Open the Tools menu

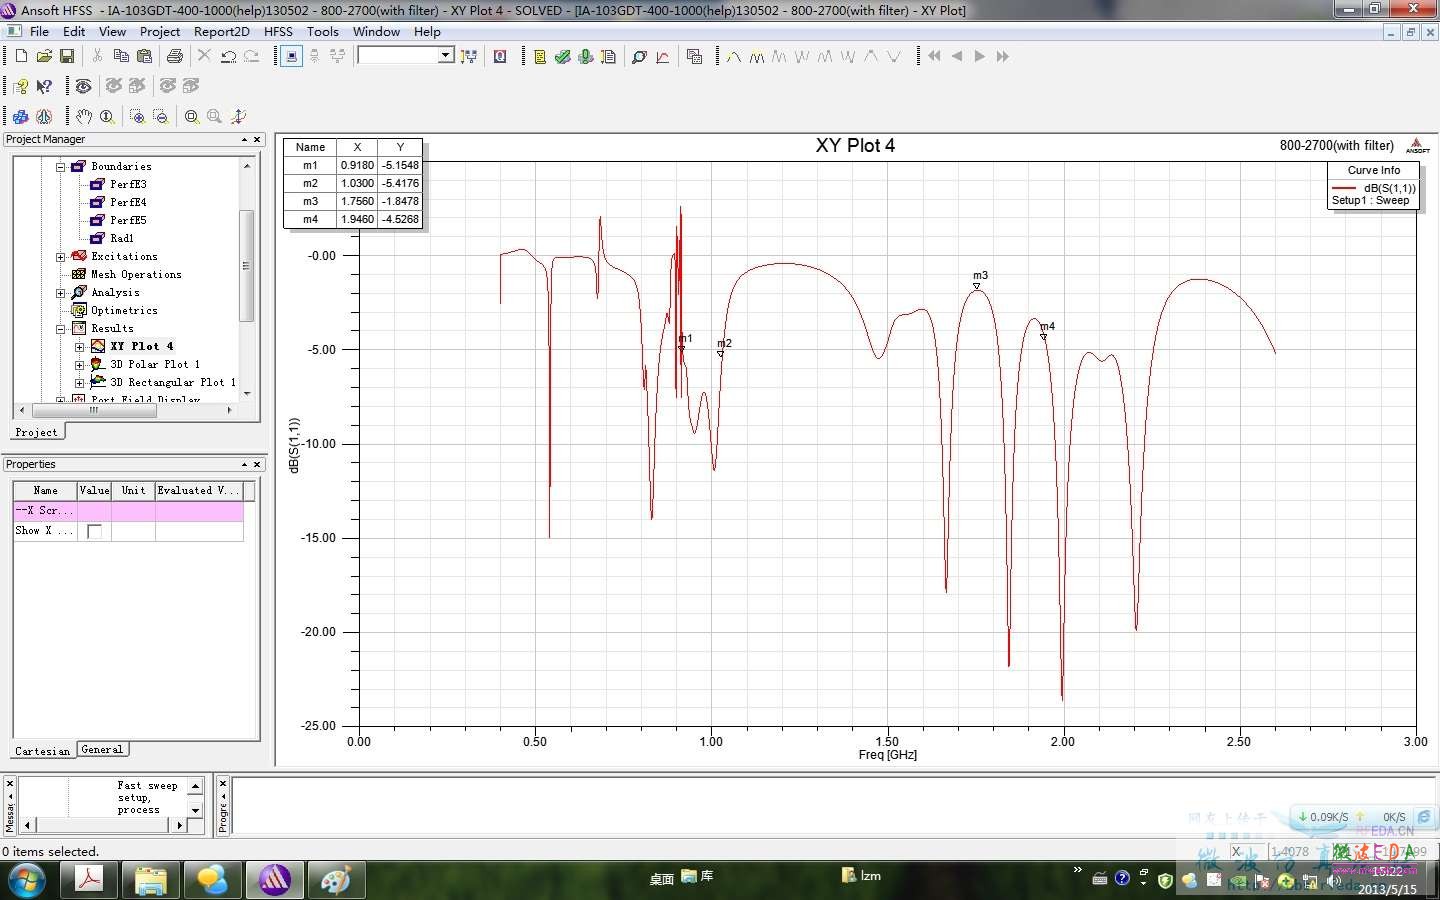pyautogui.click(x=322, y=31)
